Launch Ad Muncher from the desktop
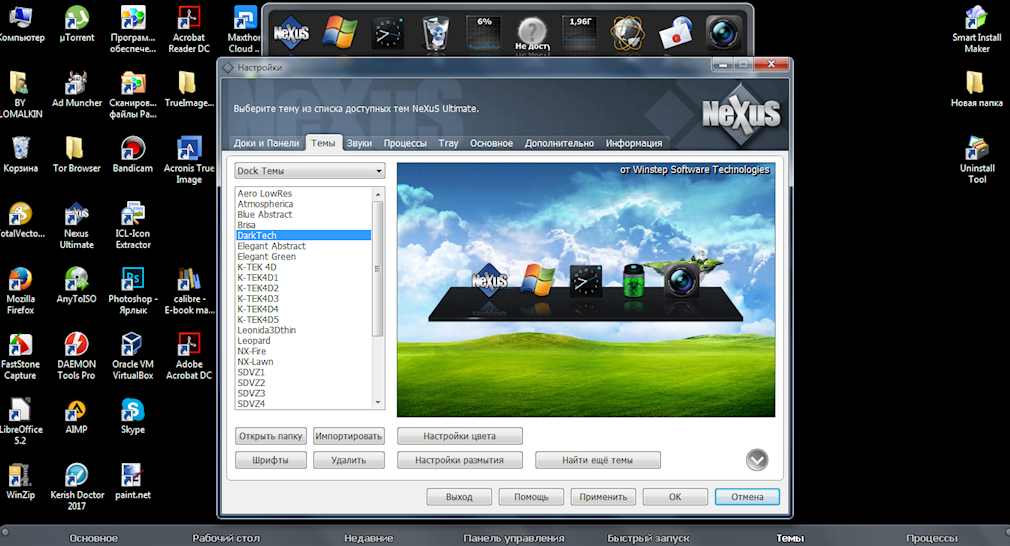 [x=77, y=89]
